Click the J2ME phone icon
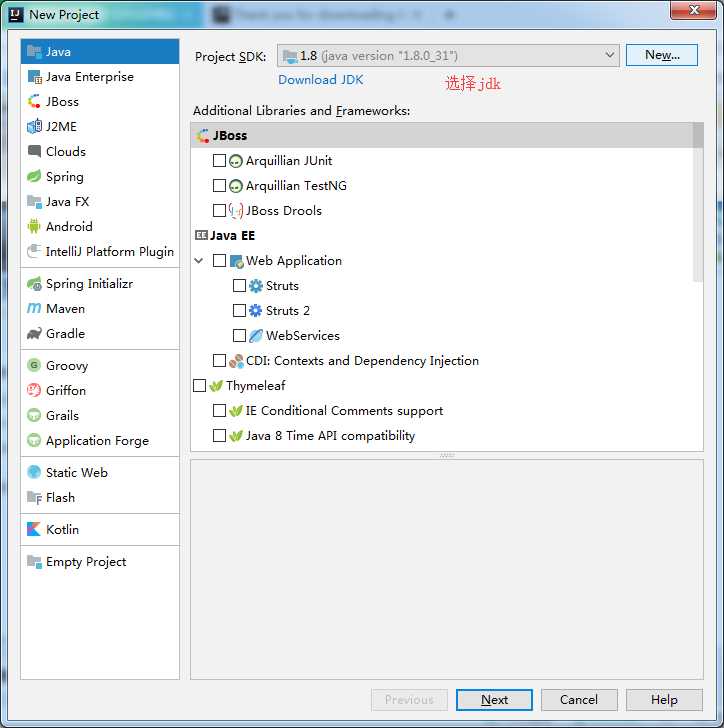The width and height of the screenshot is (724, 728). click(x=34, y=126)
